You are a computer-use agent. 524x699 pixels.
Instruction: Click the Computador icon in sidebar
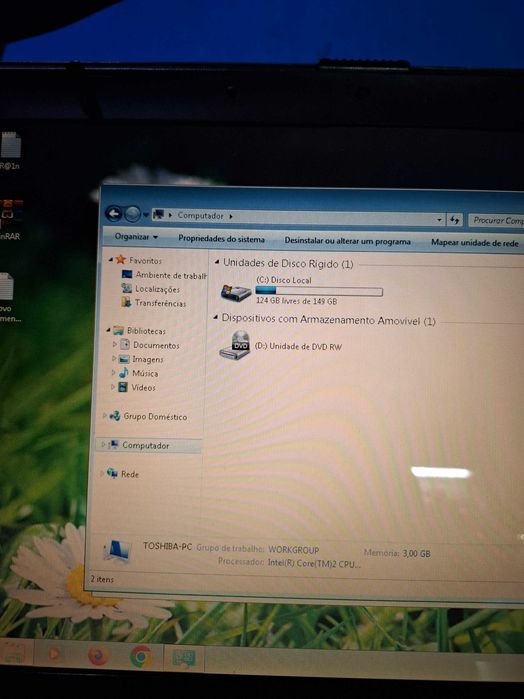[114, 444]
